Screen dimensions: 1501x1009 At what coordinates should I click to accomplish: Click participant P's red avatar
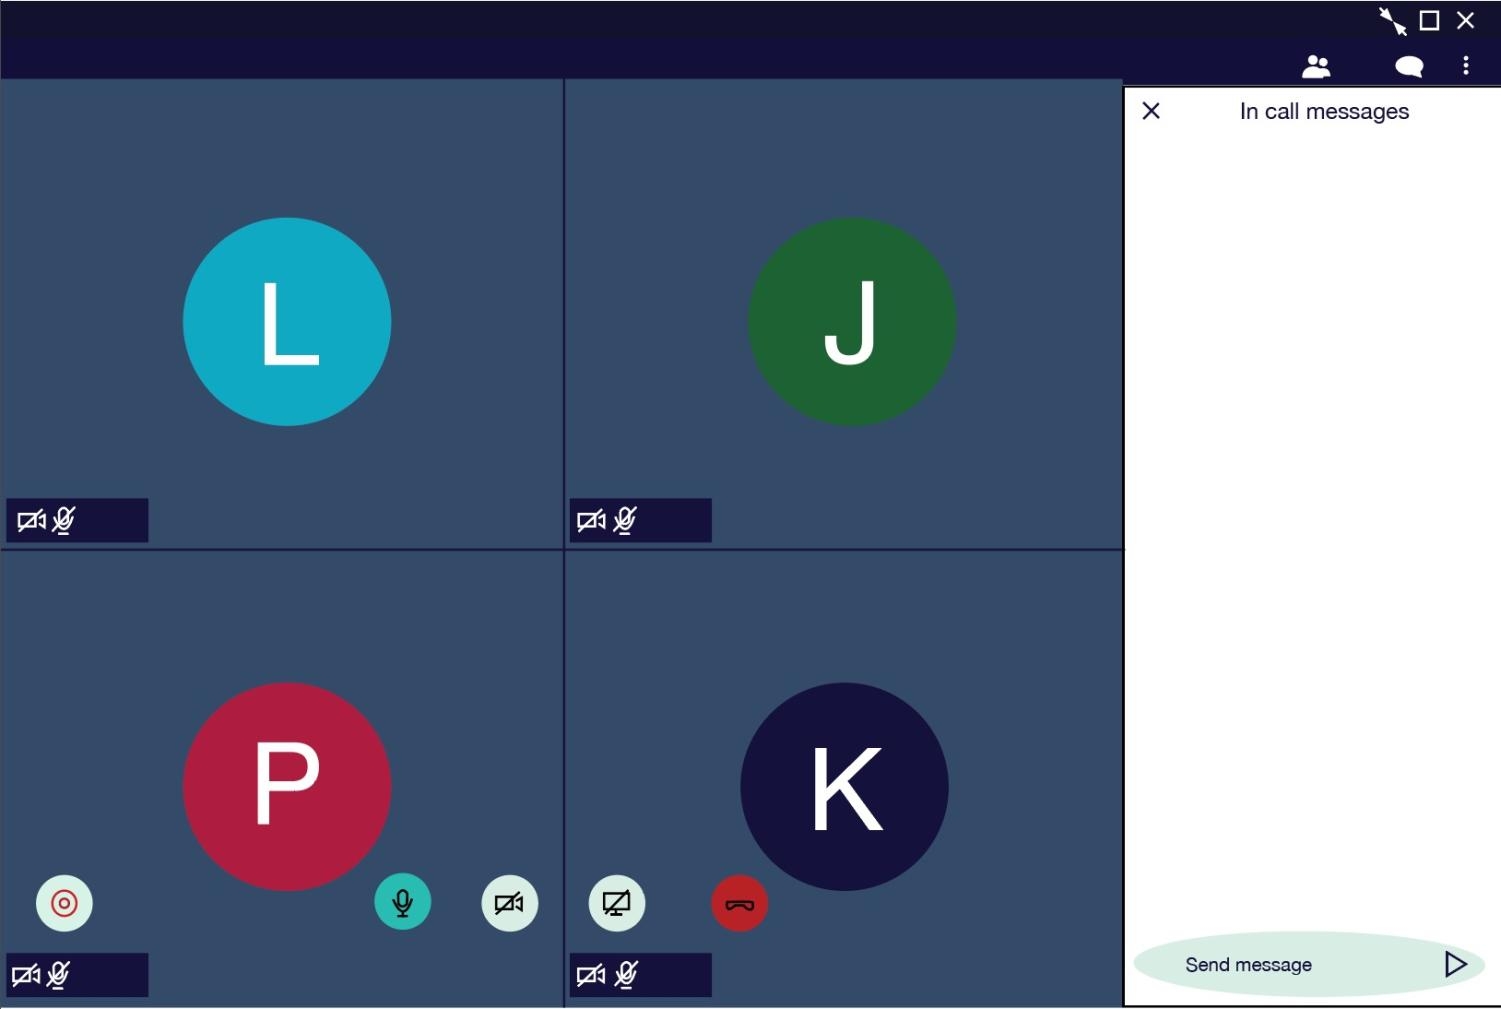pos(287,786)
